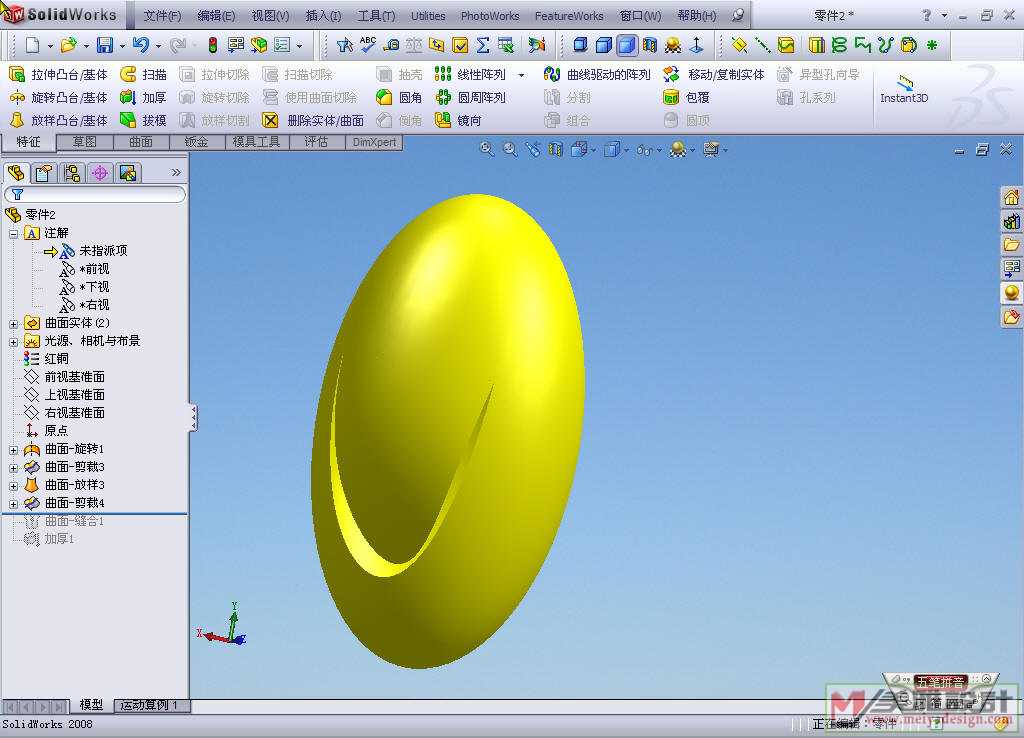This screenshot has width=1024, height=738.
Task: Switch to the 运动算例 1 bottom tab
Action: point(152,705)
